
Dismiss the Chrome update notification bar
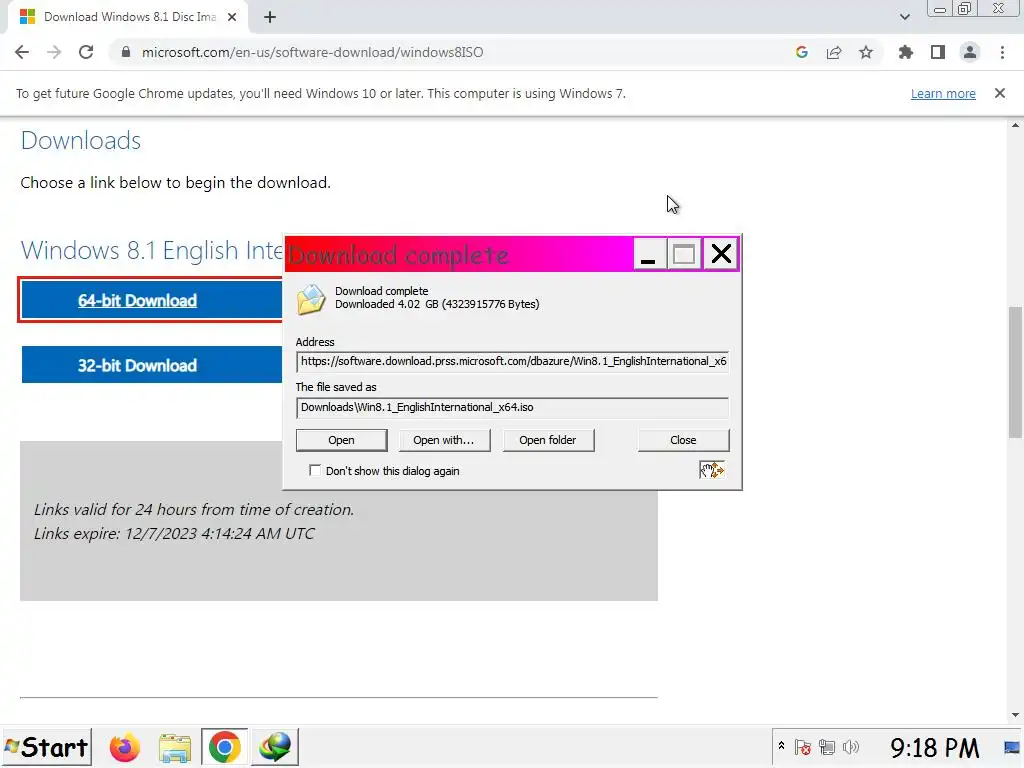tap(1000, 93)
